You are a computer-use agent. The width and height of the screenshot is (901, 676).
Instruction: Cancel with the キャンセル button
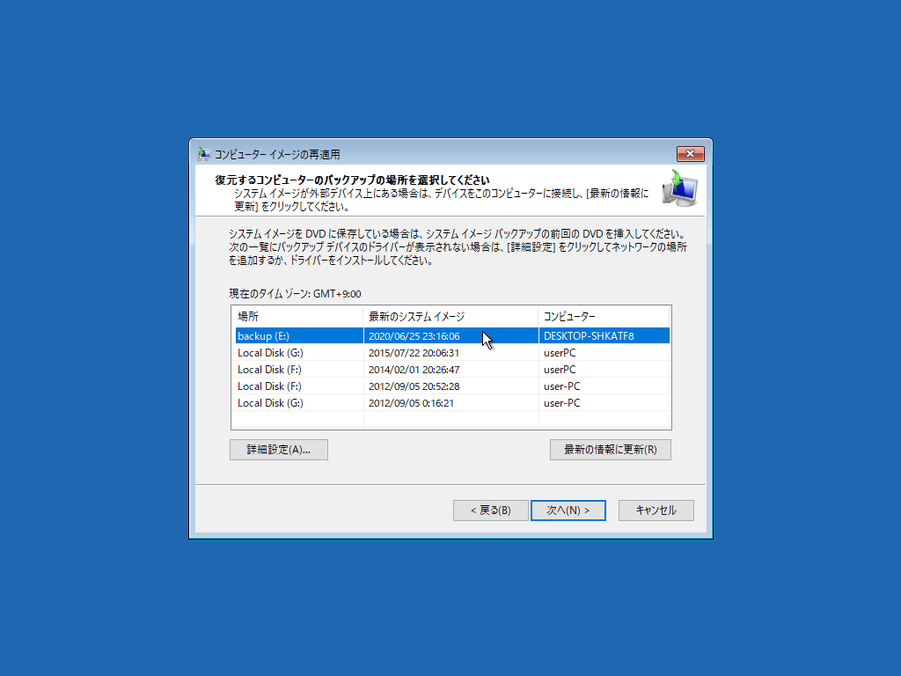pyautogui.click(x=656, y=510)
